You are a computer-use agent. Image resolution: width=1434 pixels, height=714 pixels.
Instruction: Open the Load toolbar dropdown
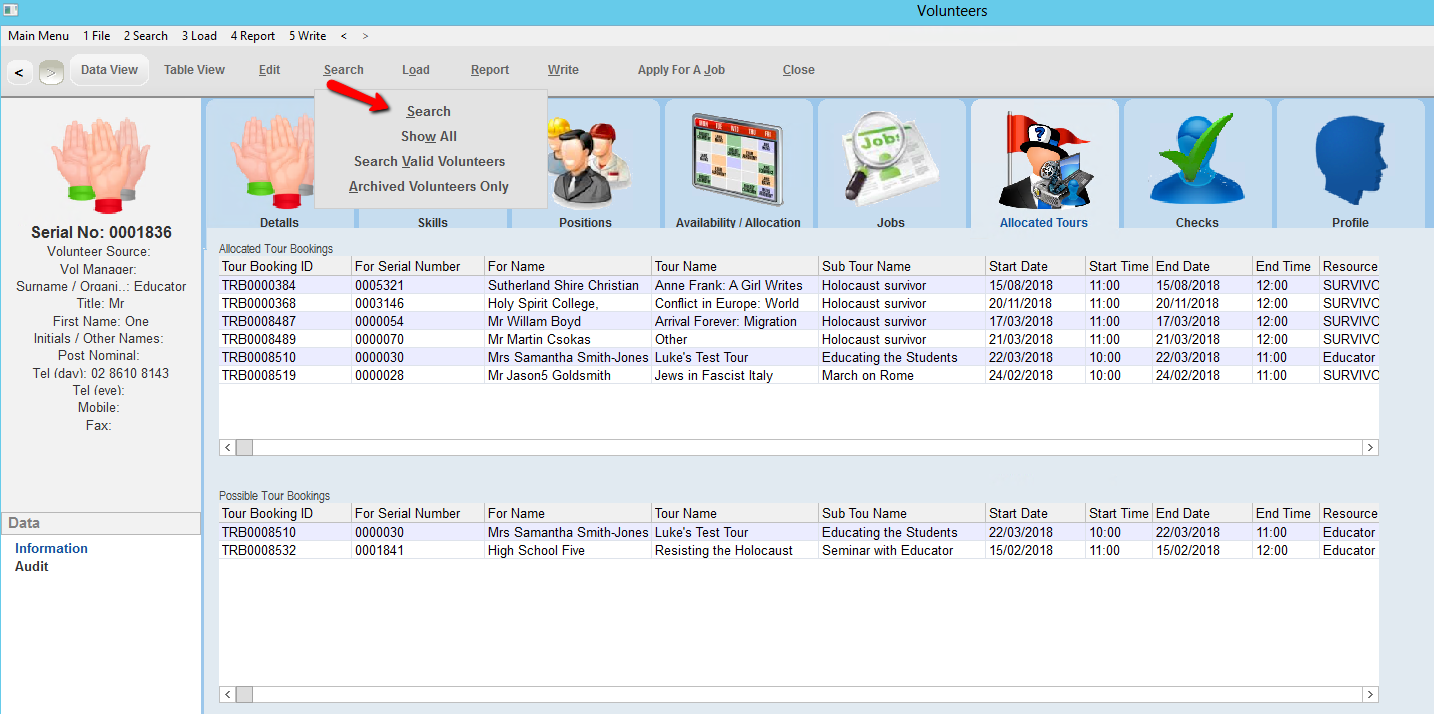tap(416, 70)
